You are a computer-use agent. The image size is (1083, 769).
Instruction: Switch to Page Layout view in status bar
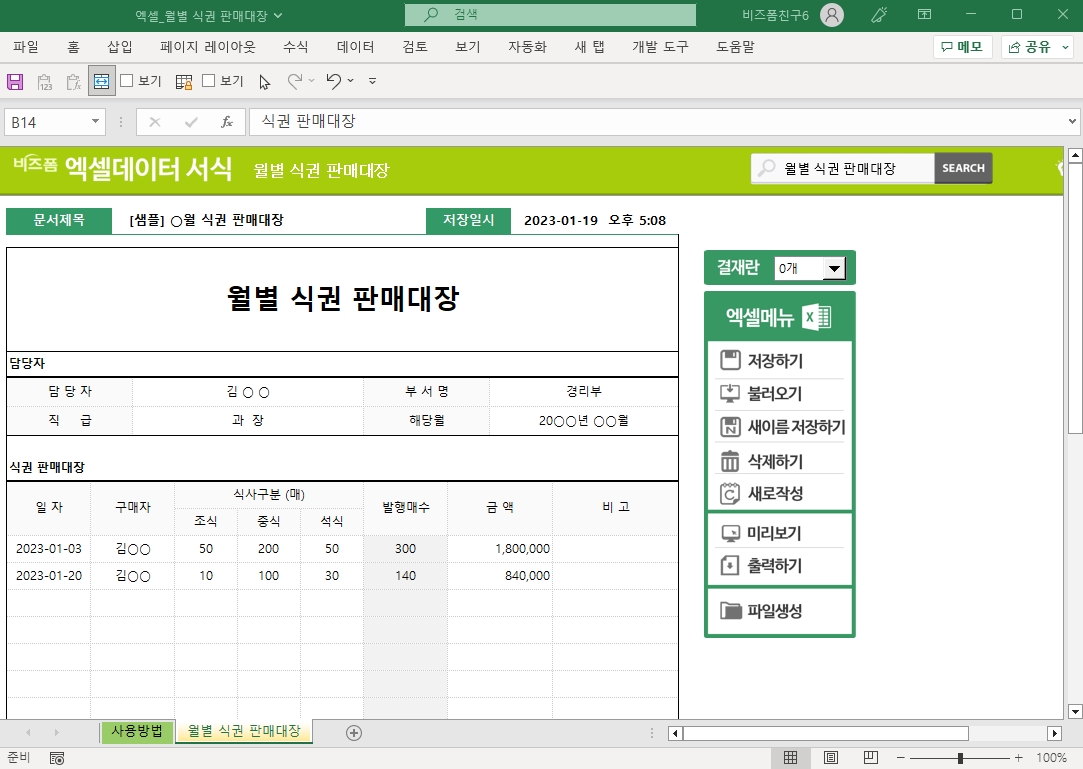(830, 758)
